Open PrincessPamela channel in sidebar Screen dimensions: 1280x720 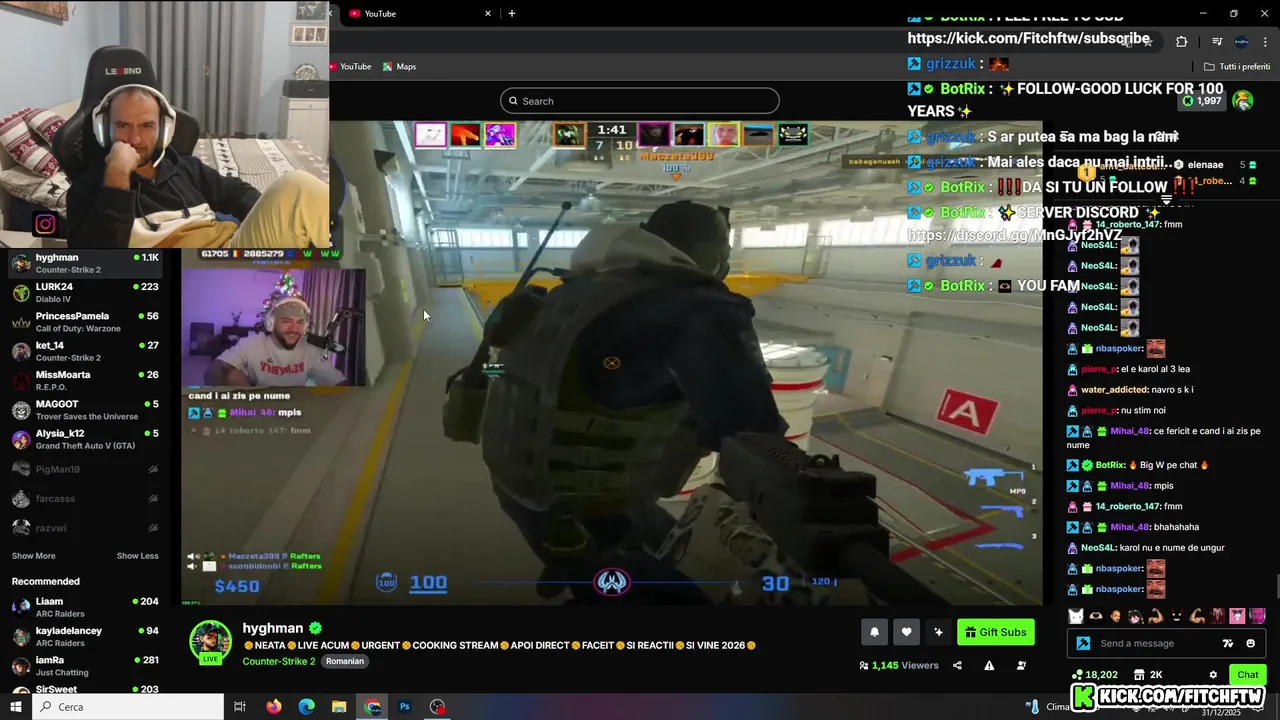point(85,322)
